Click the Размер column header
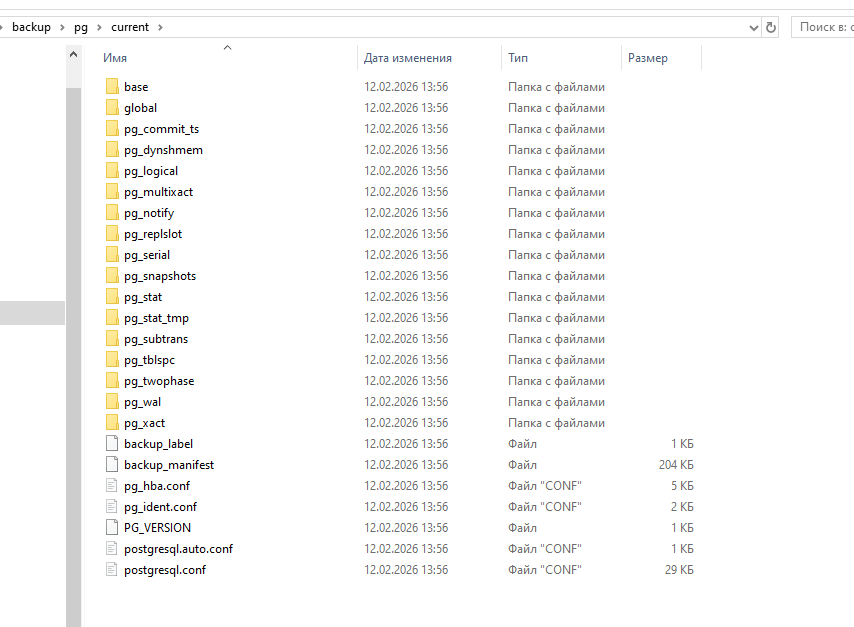854x627 pixels. pyautogui.click(x=647, y=58)
